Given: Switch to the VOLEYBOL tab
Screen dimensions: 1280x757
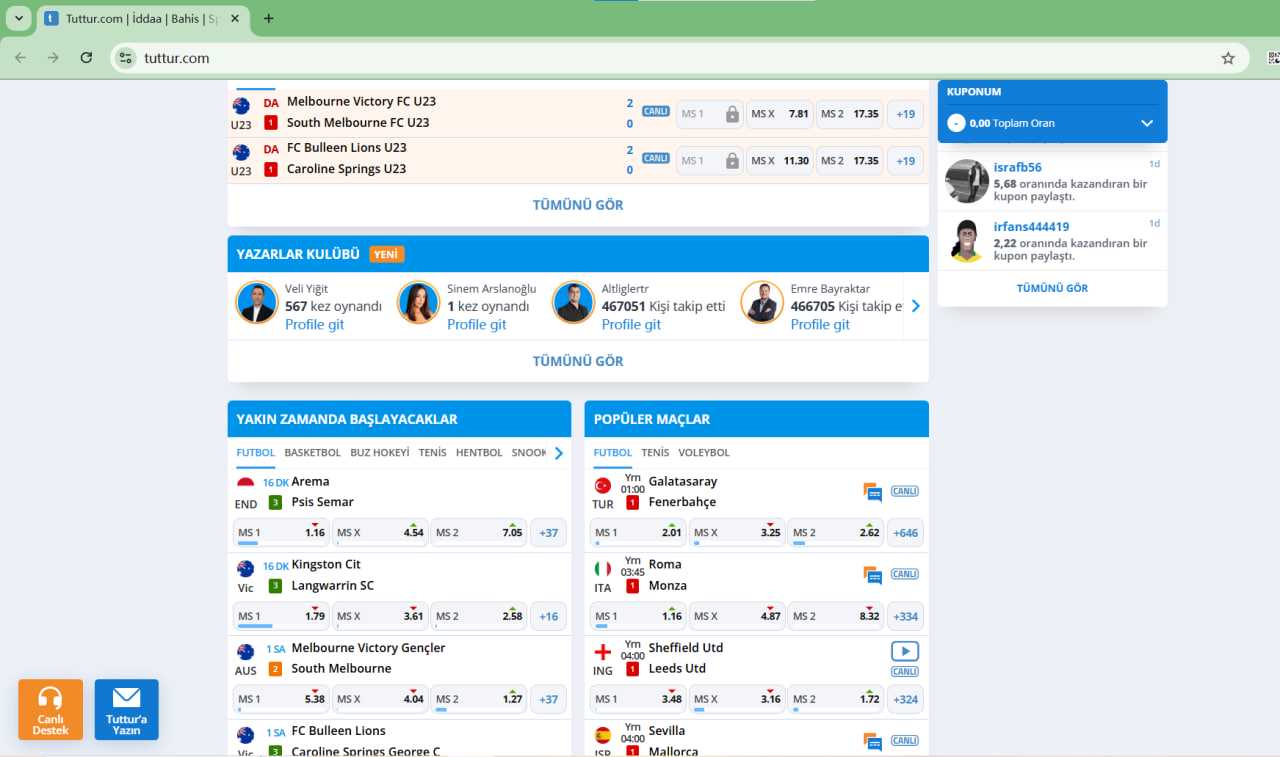Looking at the screenshot, I should coord(704,453).
